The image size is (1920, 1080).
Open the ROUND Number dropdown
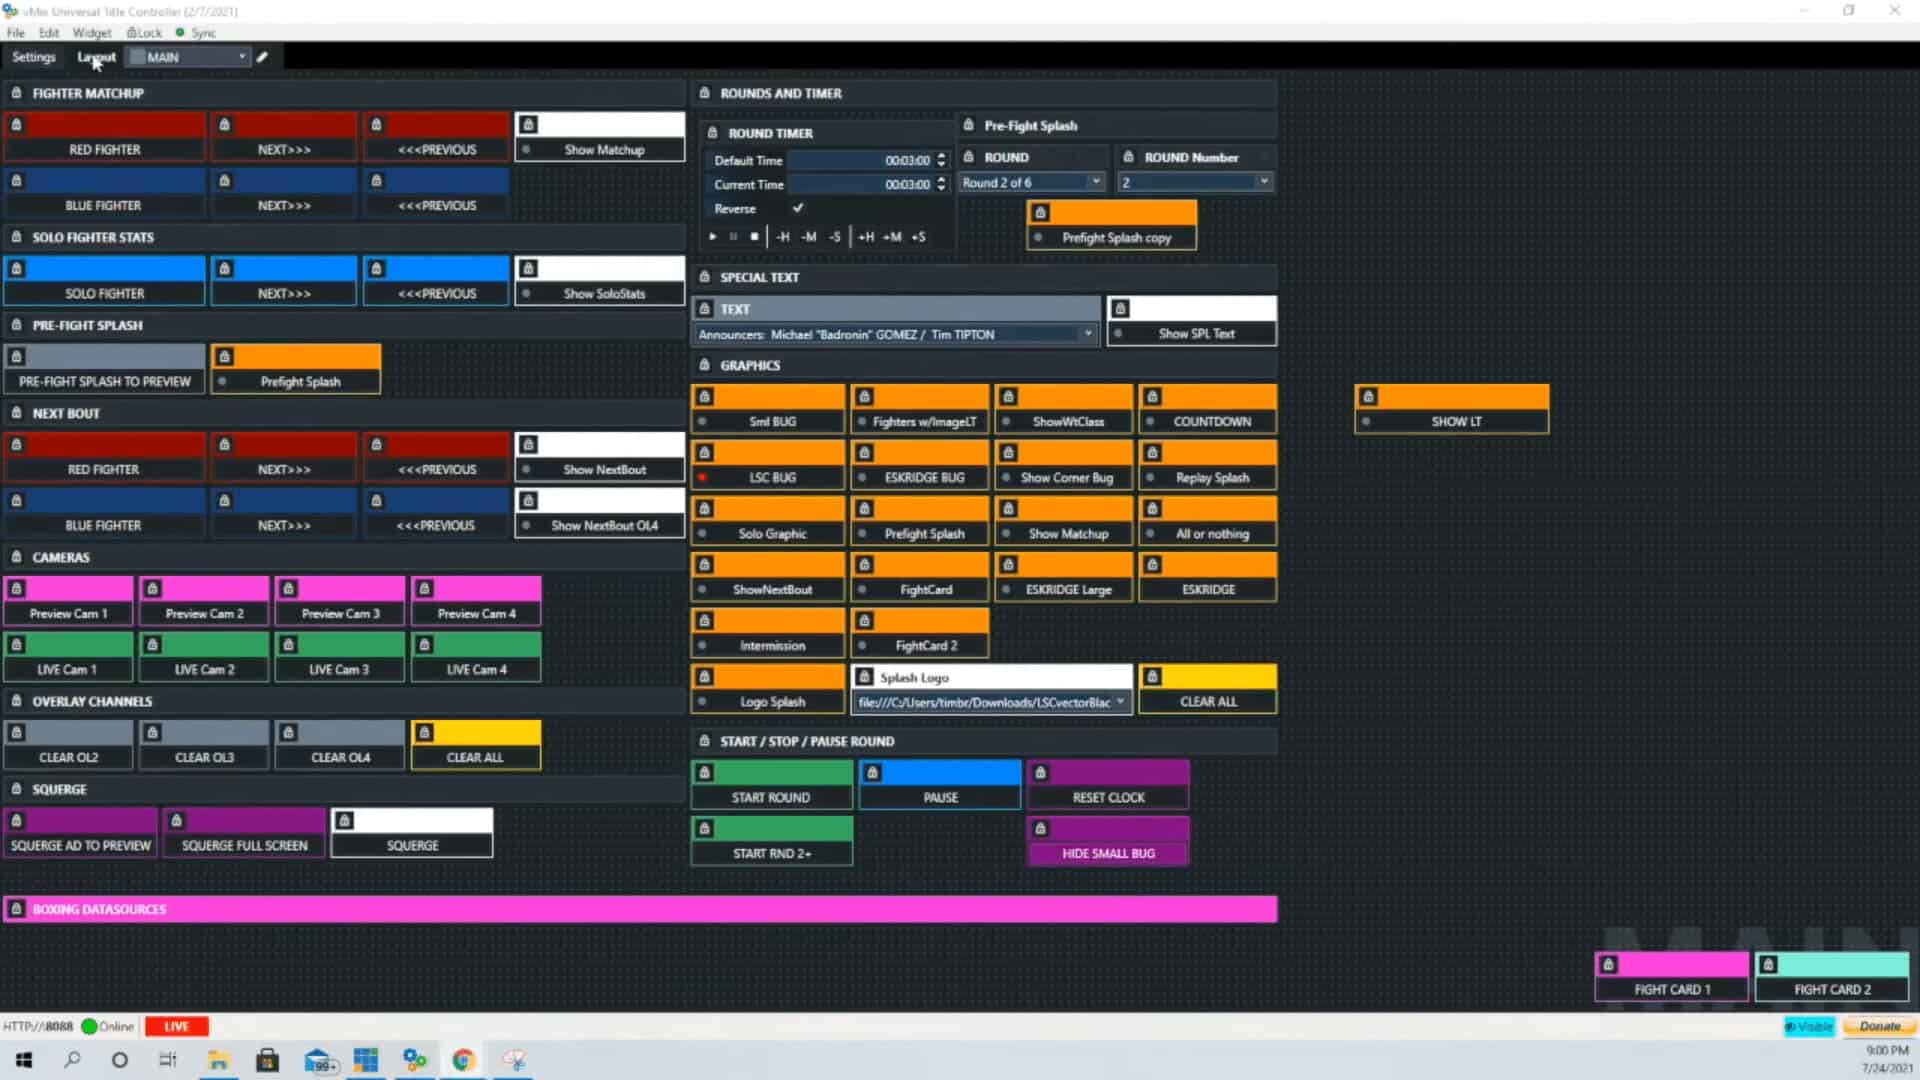tap(1264, 182)
